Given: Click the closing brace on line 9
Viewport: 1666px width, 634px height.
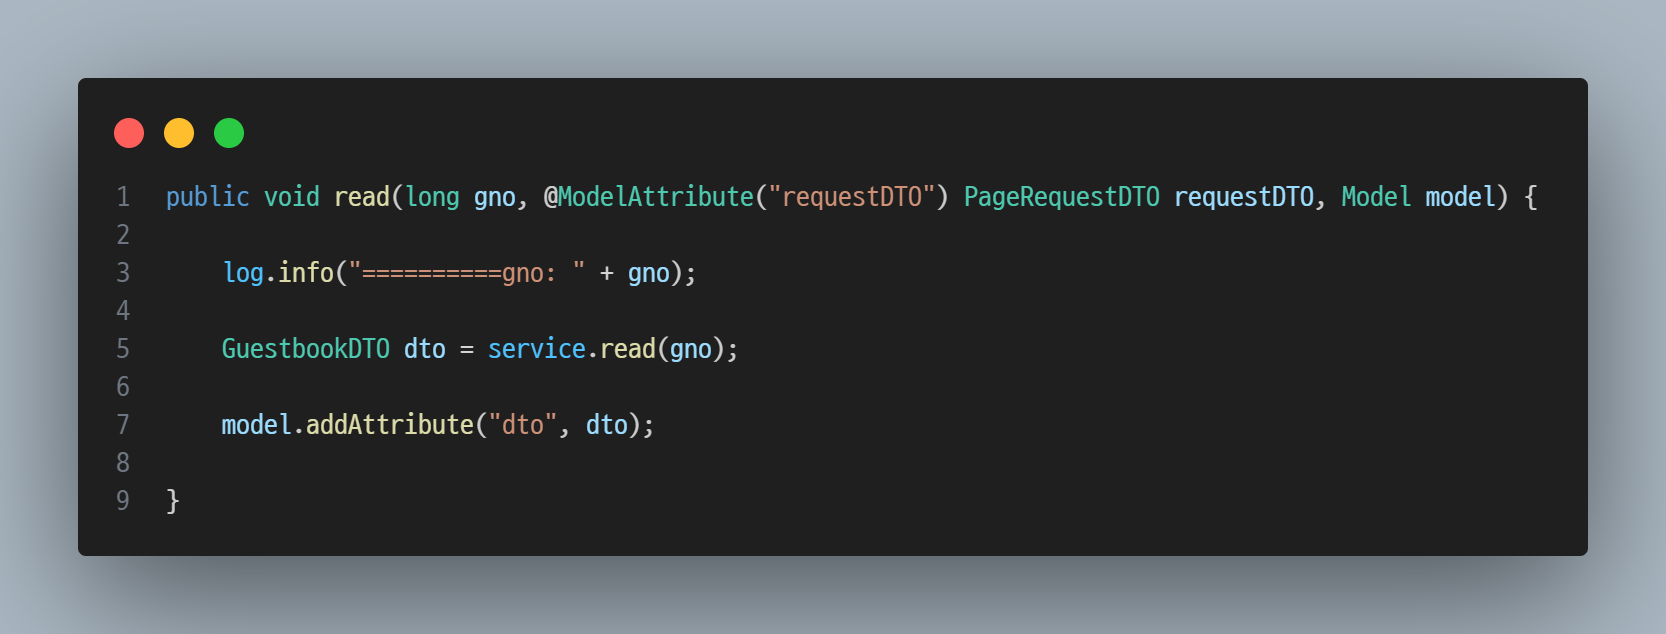Looking at the screenshot, I should click(x=173, y=501).
